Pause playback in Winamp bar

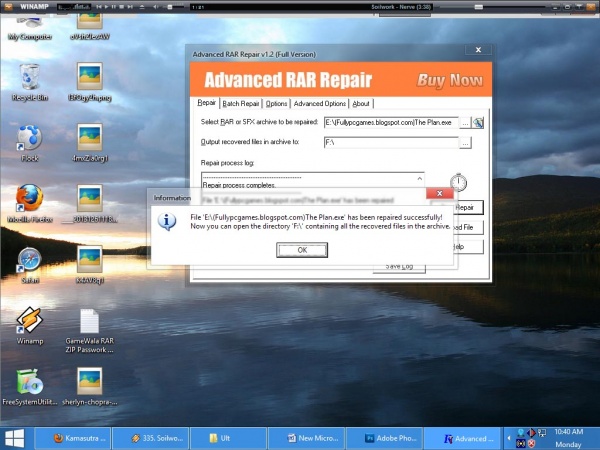[x=114, y=7]
